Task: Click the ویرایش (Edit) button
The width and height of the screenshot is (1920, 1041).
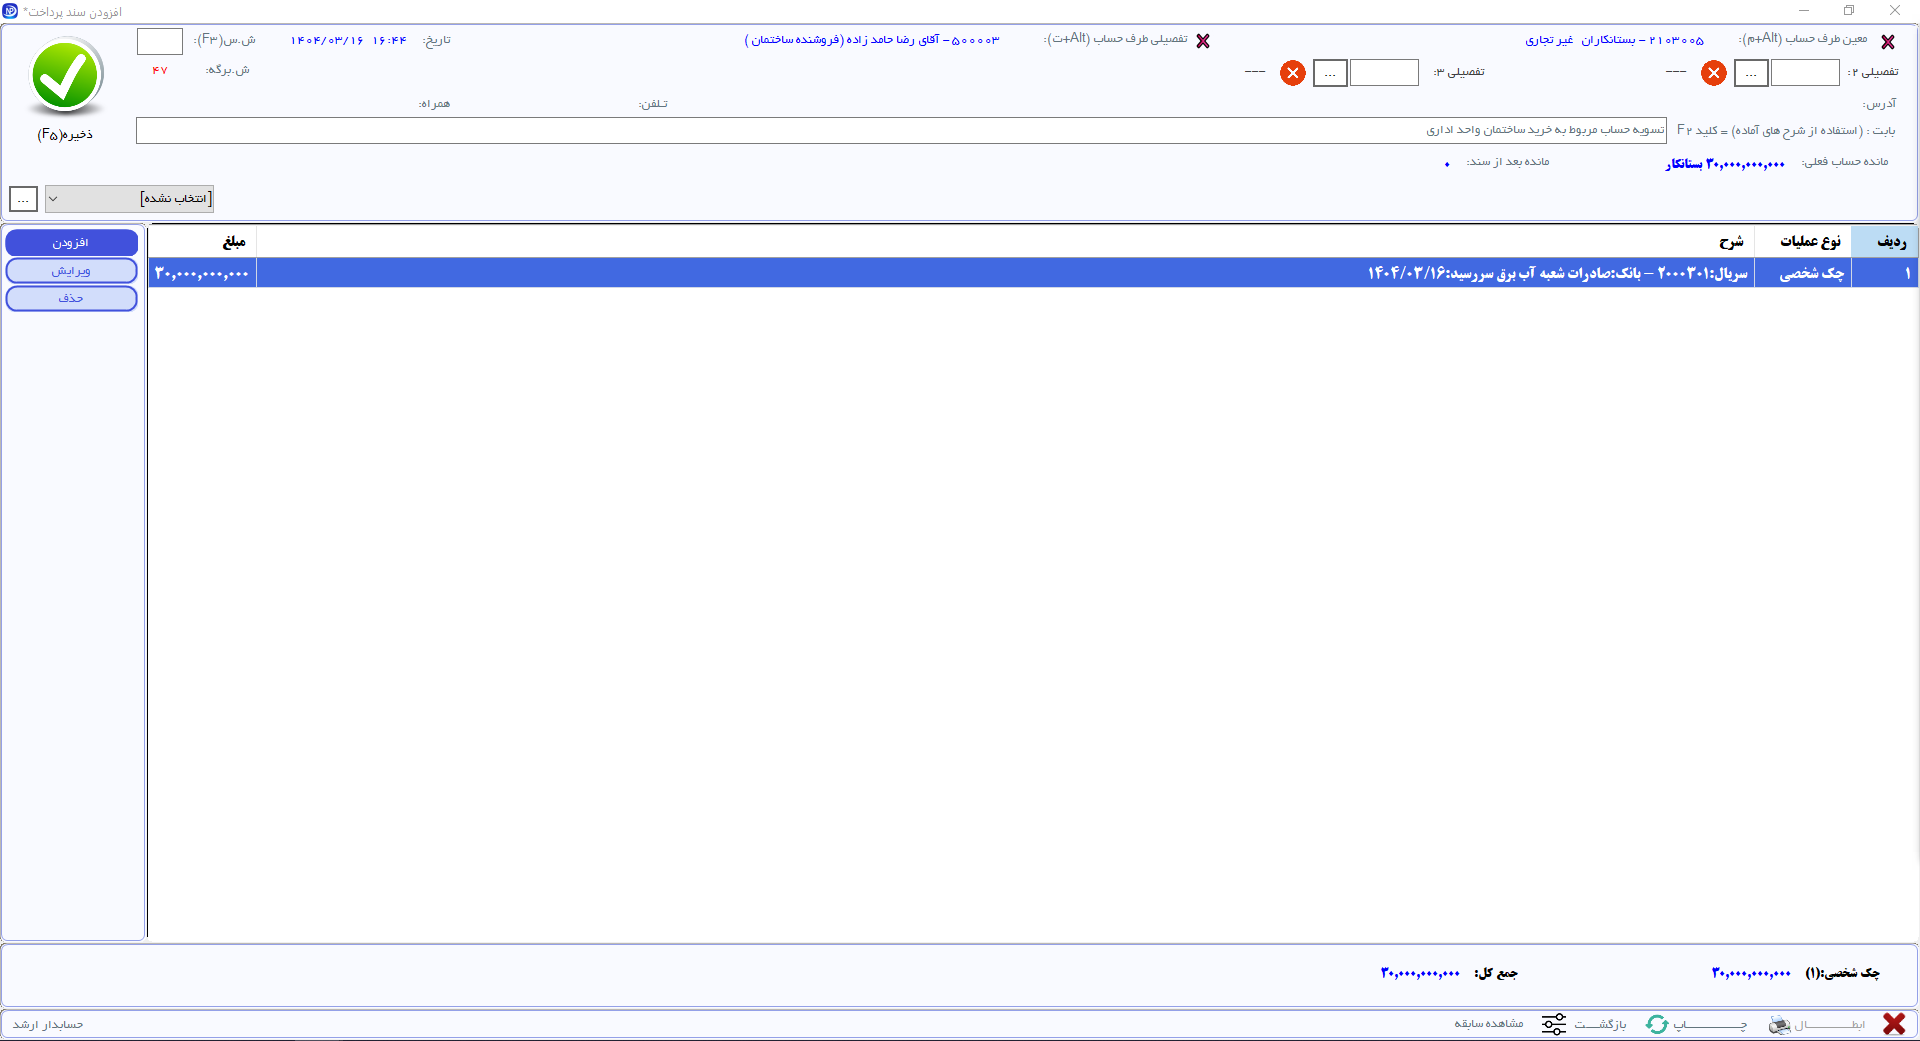Action: (x=71, y=271)
